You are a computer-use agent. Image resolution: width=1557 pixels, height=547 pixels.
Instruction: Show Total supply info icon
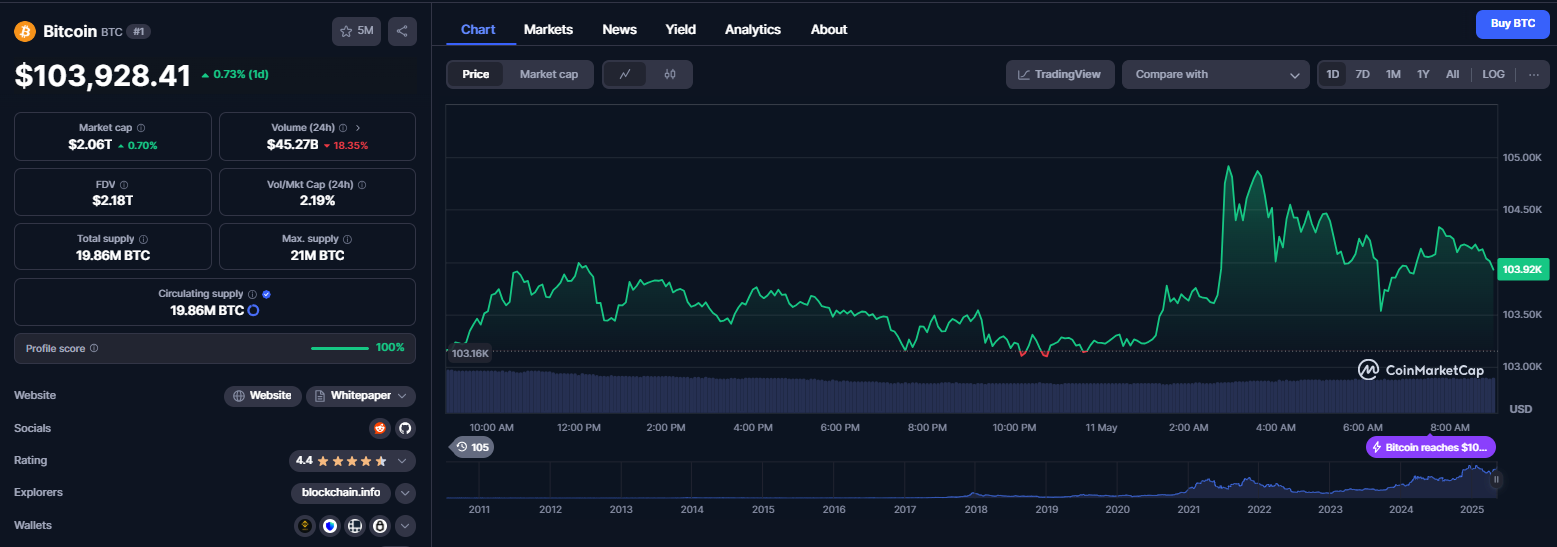click(x=144, y=240)
